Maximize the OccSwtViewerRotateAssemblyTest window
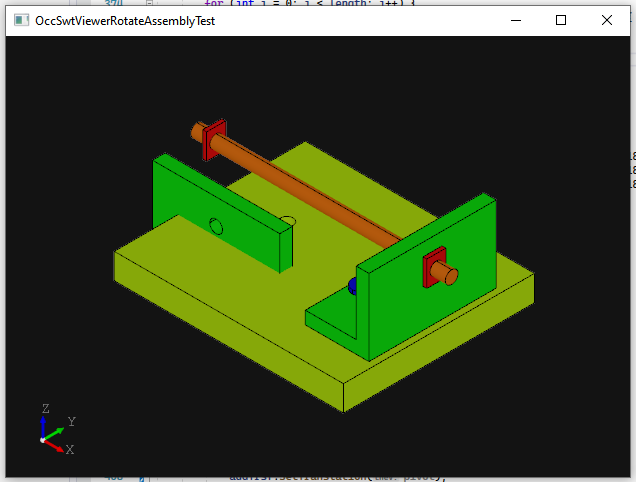 561,20
